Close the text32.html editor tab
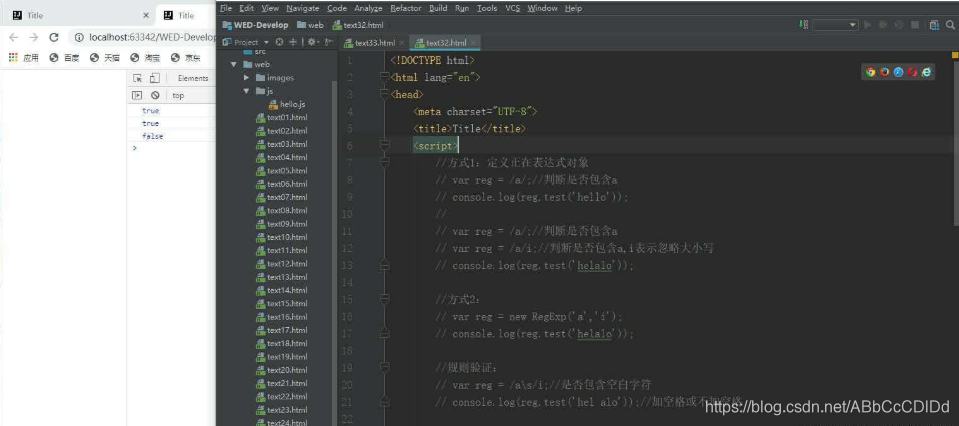Screen dimensions: 959x426 tap(473, 43)
